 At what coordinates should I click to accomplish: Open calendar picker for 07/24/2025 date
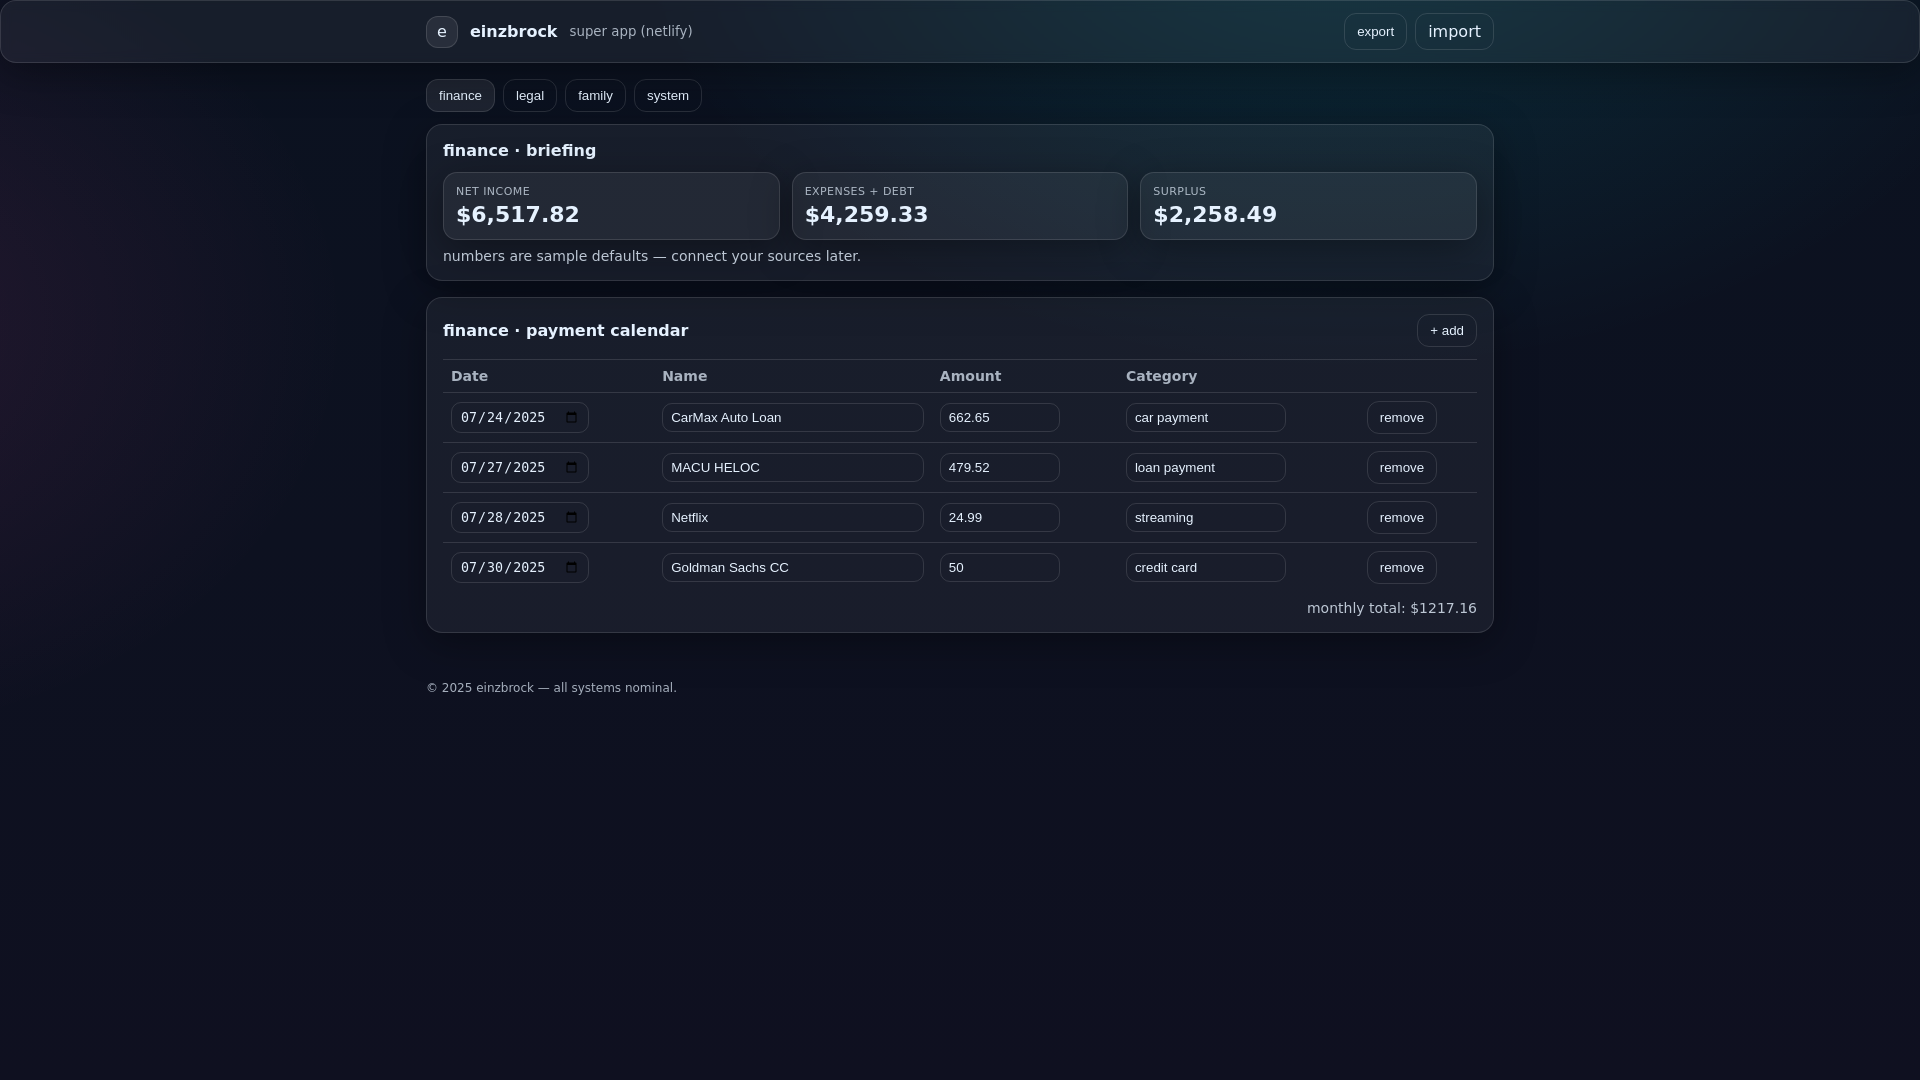pyautogui.click(x=572, y=418)
